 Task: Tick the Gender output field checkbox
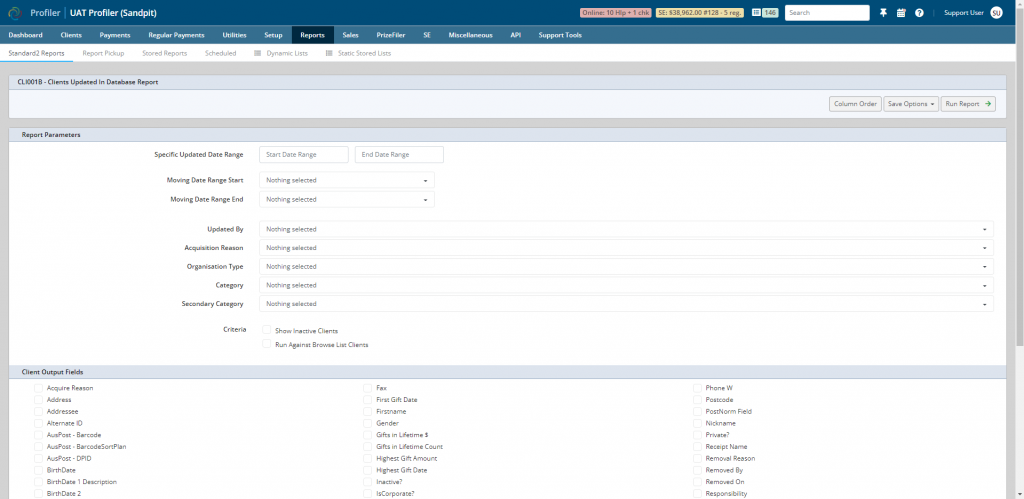point(368,423)
